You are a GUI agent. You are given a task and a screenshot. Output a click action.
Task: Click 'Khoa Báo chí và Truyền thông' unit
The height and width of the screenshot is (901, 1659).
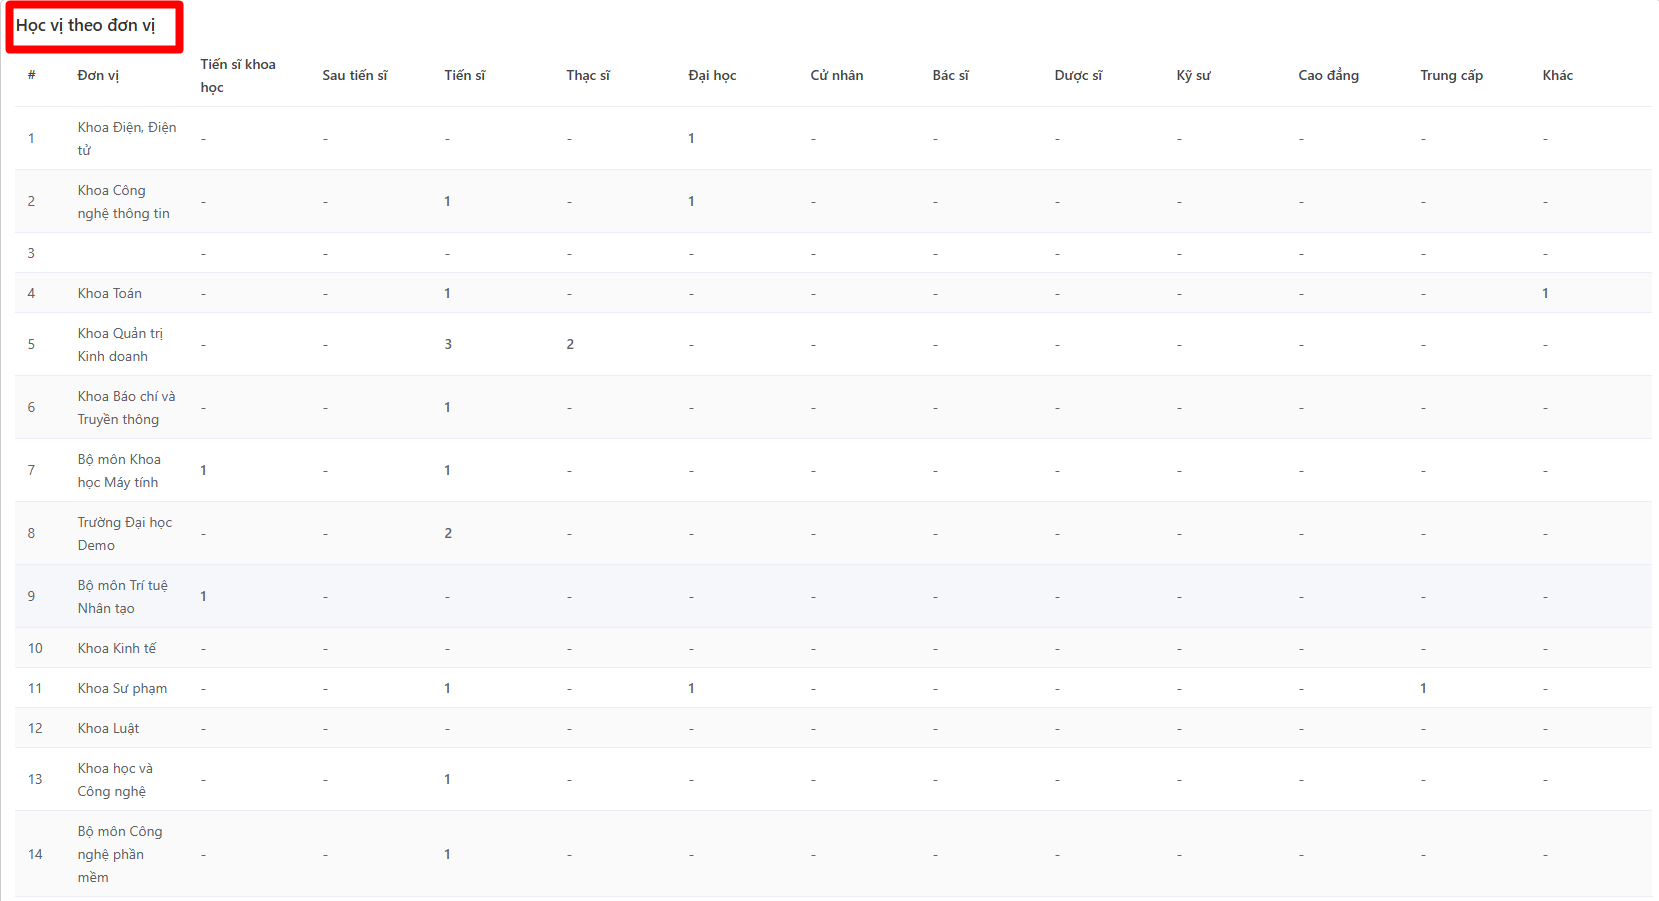pos(126,408)
